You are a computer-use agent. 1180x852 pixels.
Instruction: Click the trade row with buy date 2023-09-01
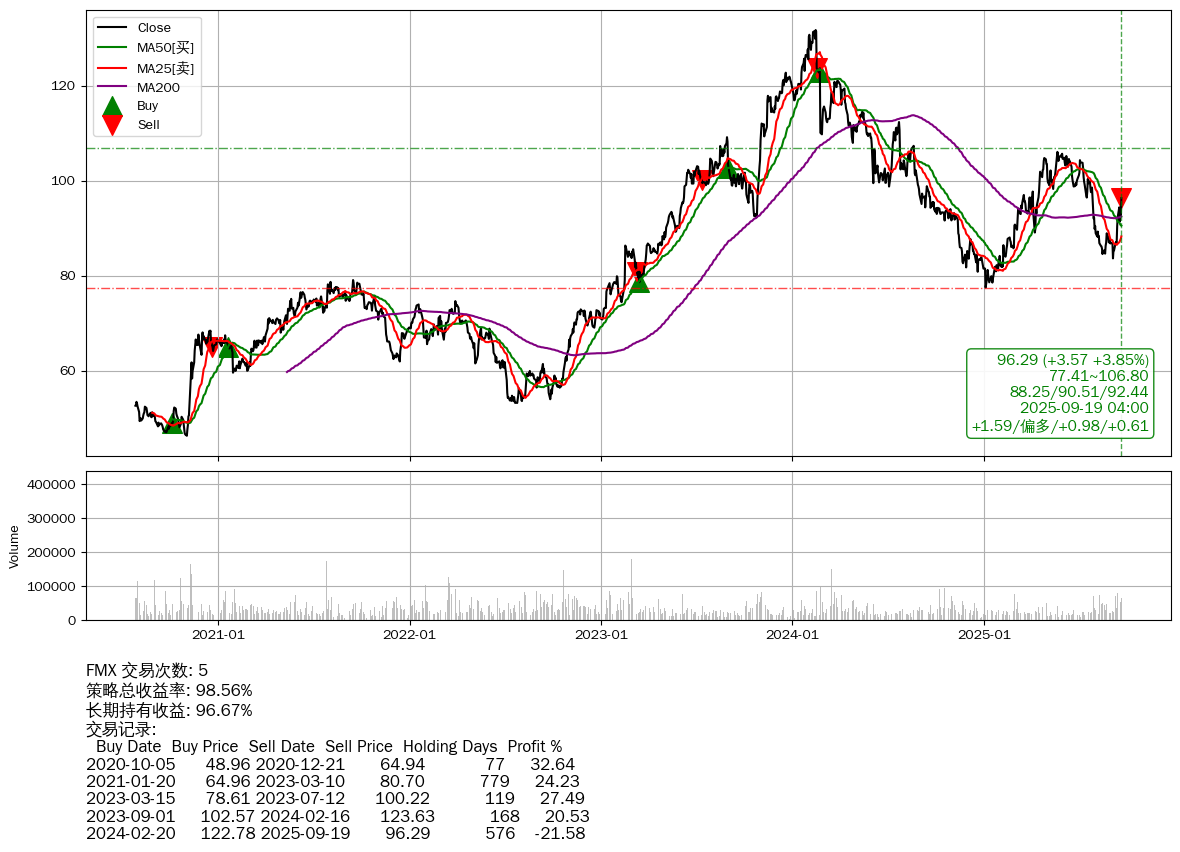tap(337, 815)
